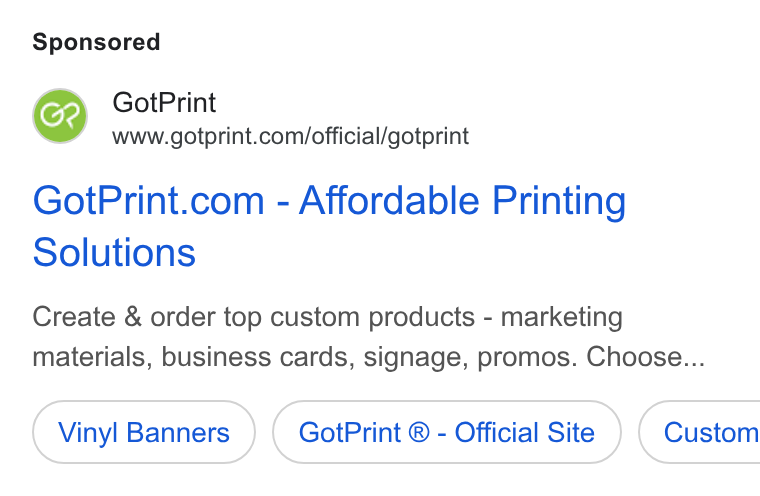The height and width of the screenshot is (496, 760).
Task: Click Official Site text in the middle chip
Action: tap(524, 432)
